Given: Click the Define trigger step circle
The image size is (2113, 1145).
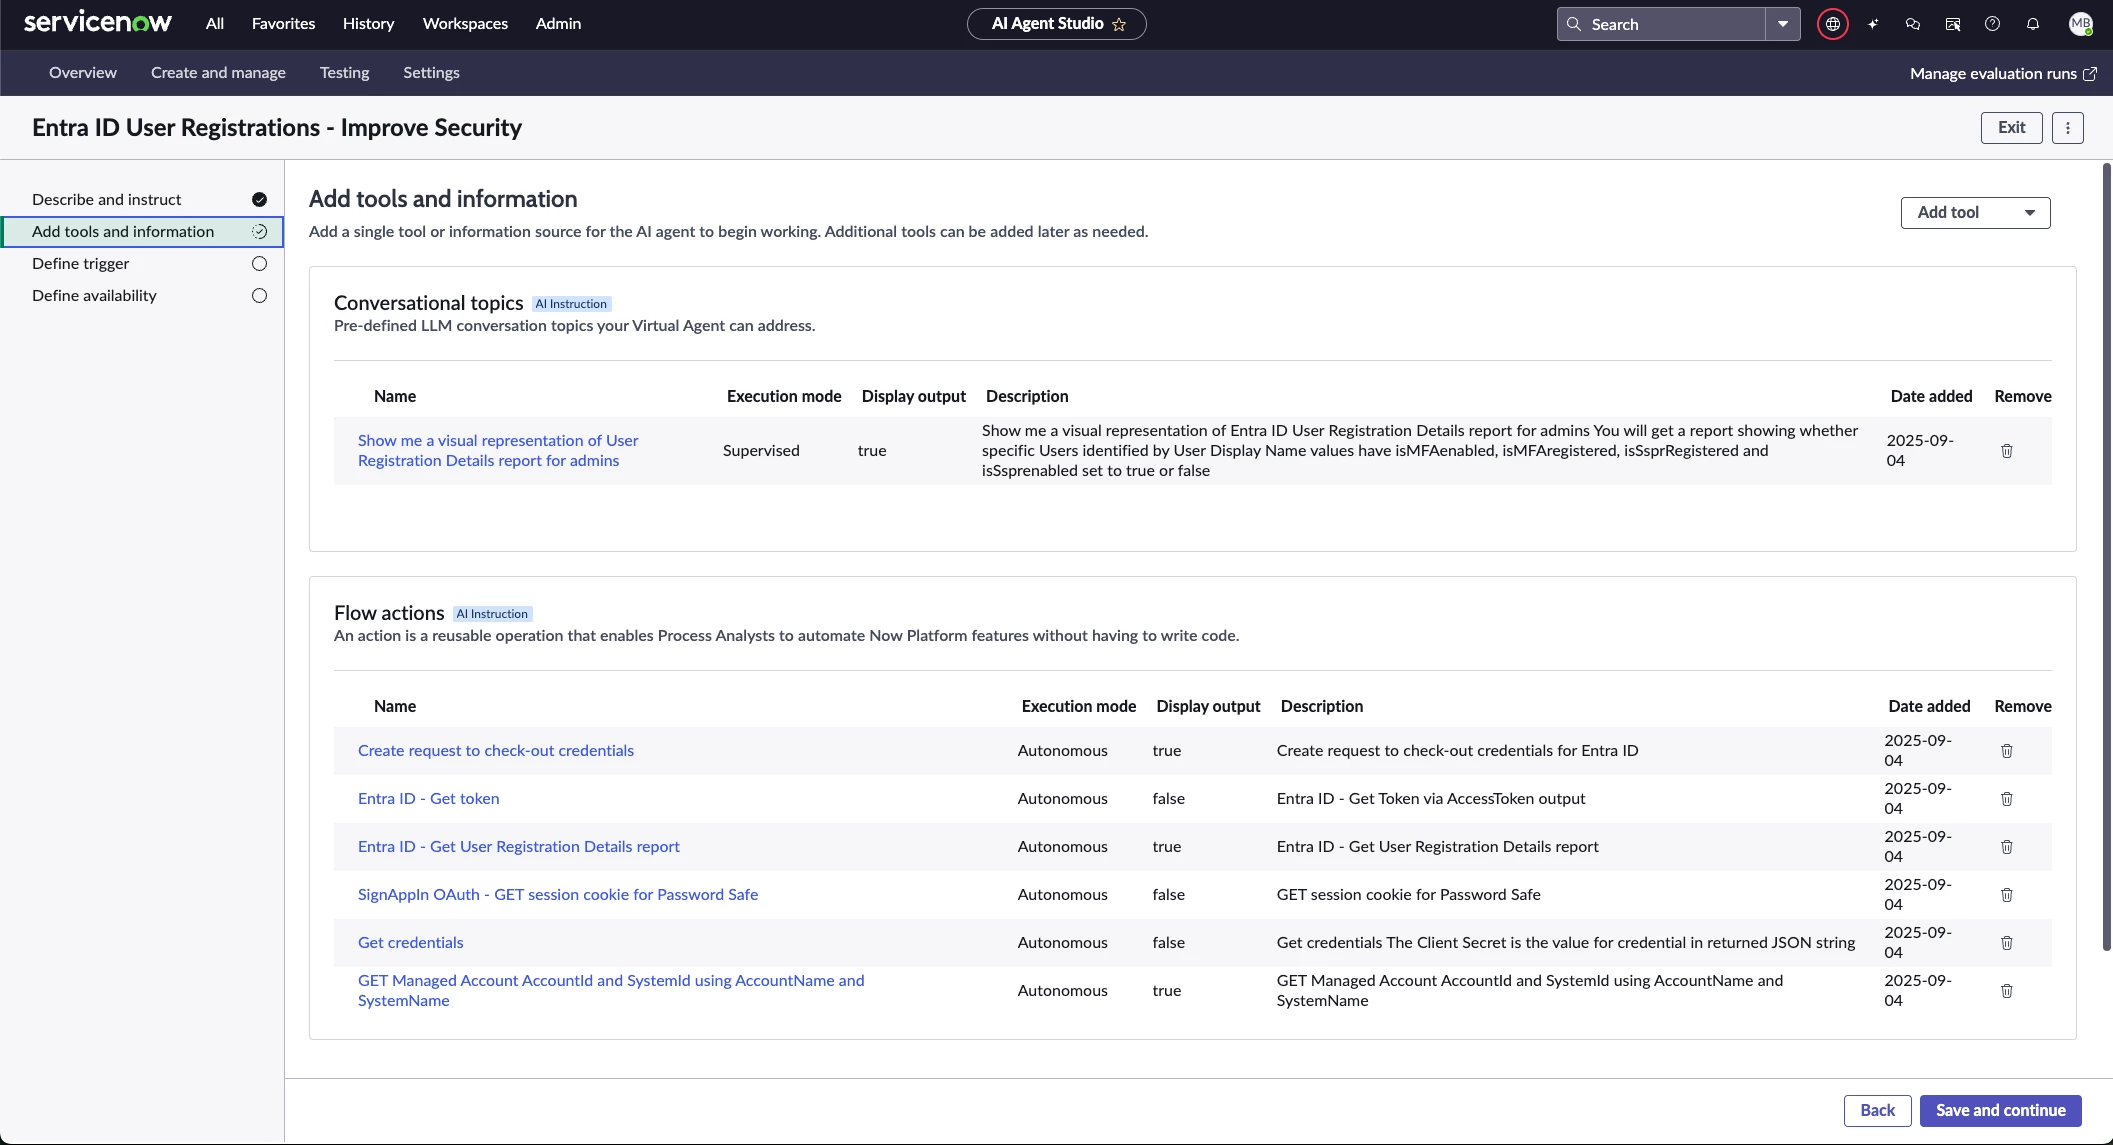Looking at the screenshot, I should 260,264.
